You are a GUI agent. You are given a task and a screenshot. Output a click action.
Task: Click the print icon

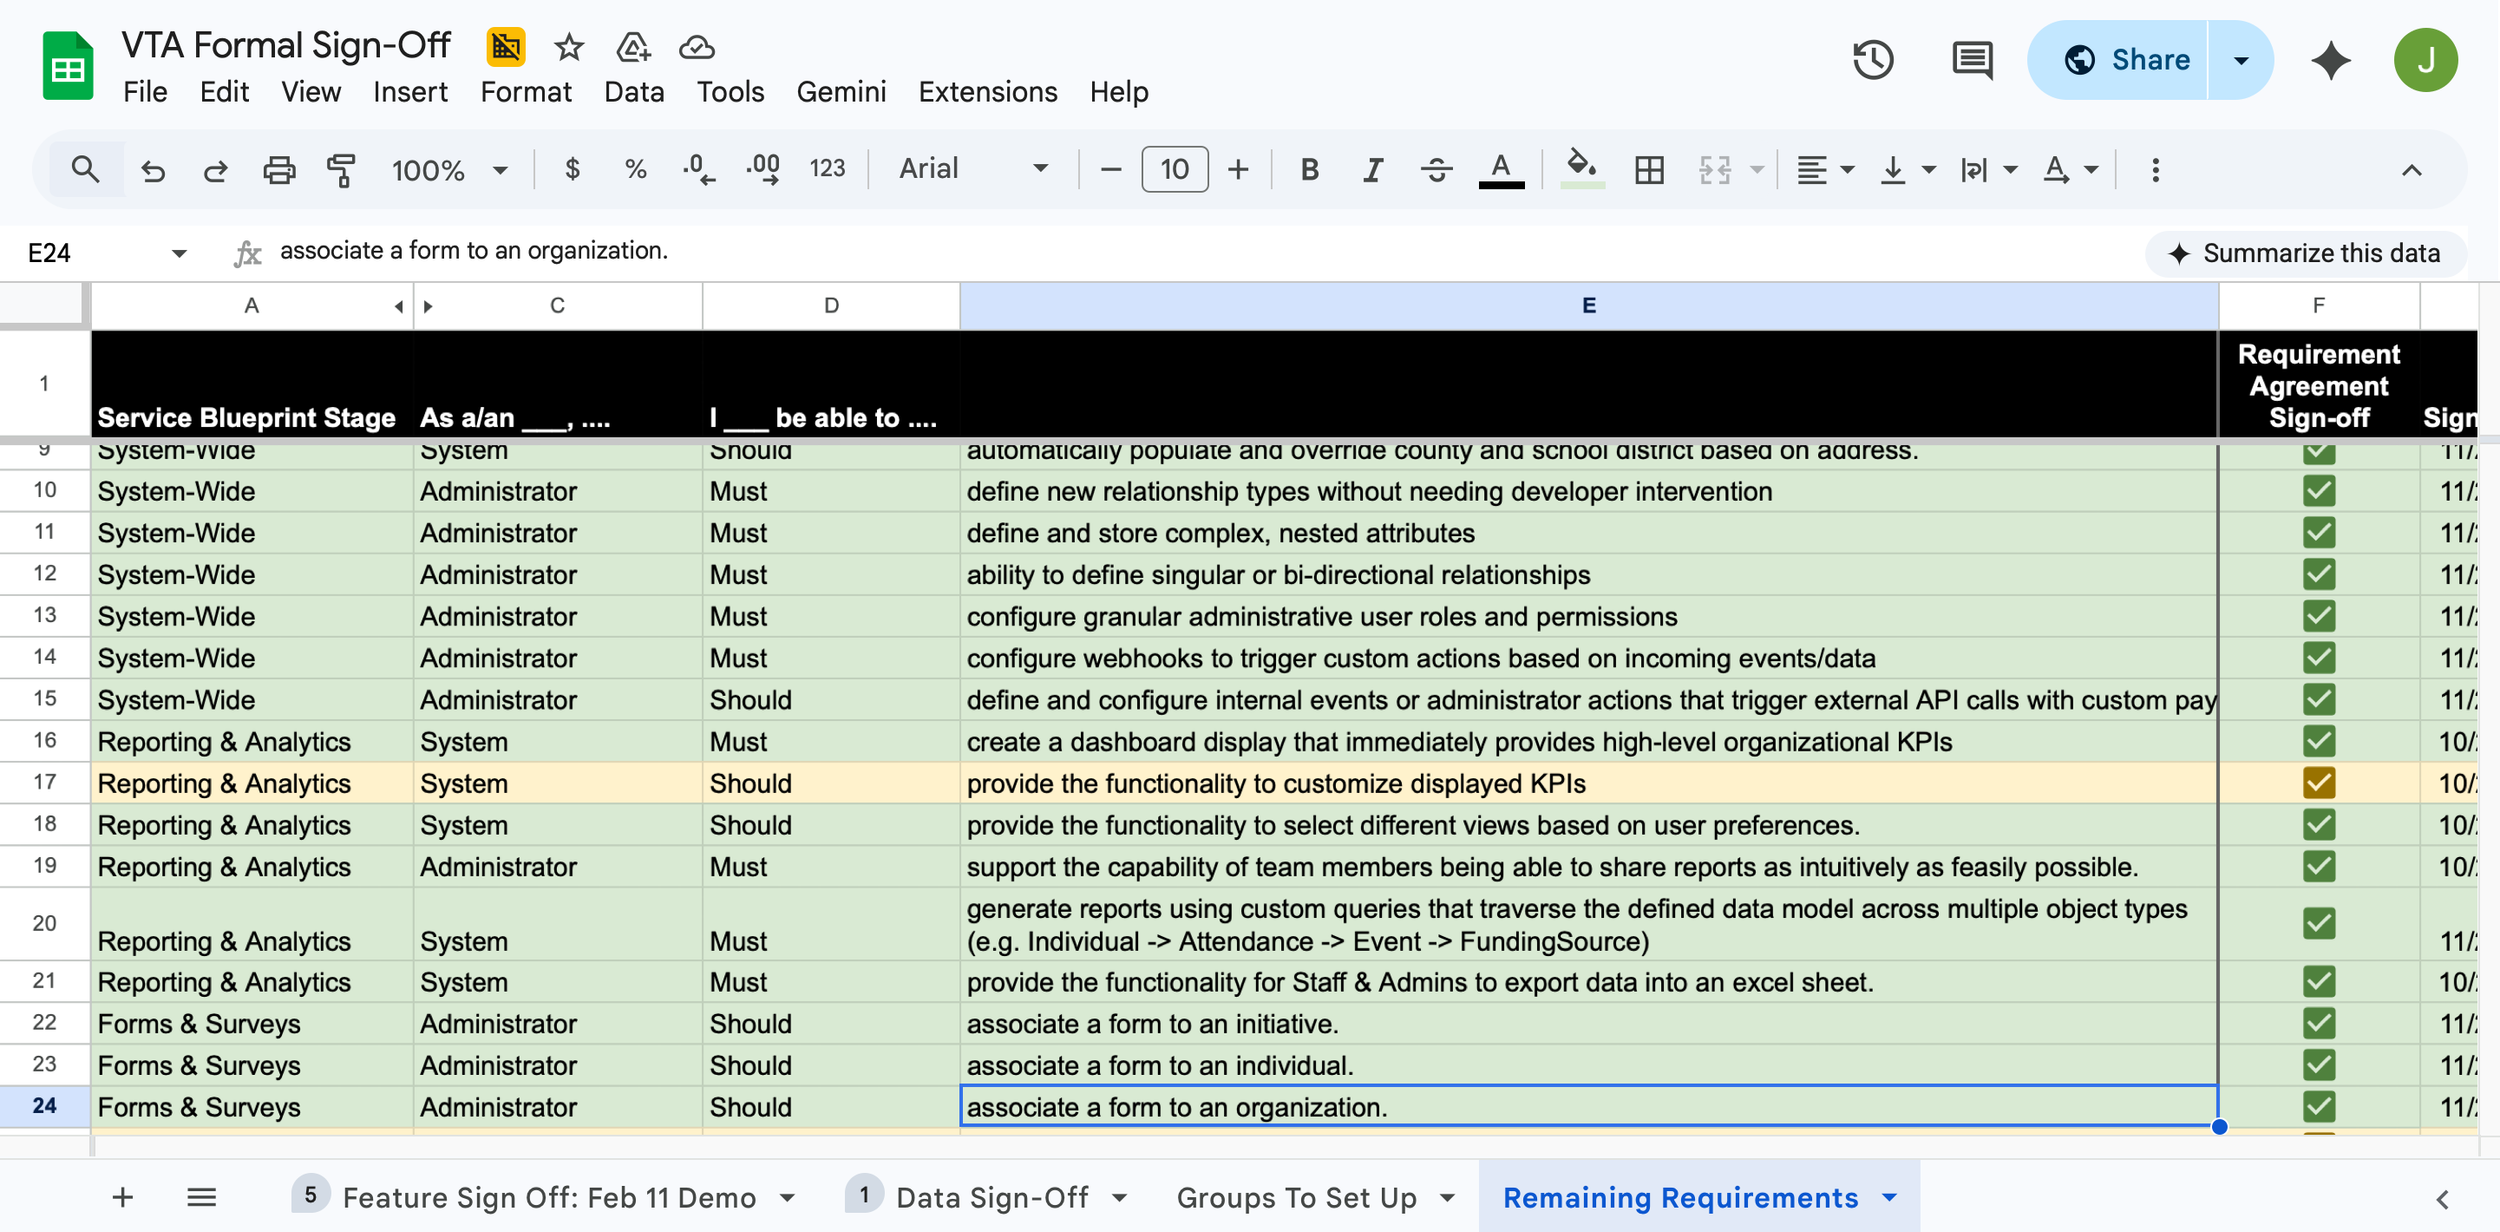[x=278, y=170]
